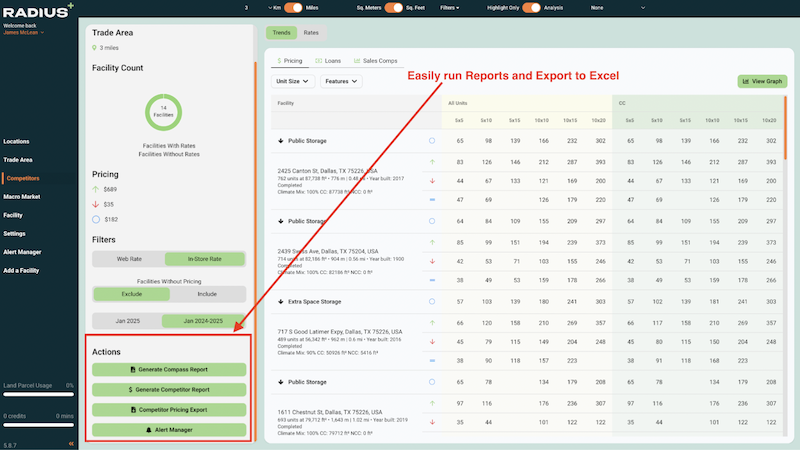Click the dollar icon on Pricing tab

click(x=279, y=61)
